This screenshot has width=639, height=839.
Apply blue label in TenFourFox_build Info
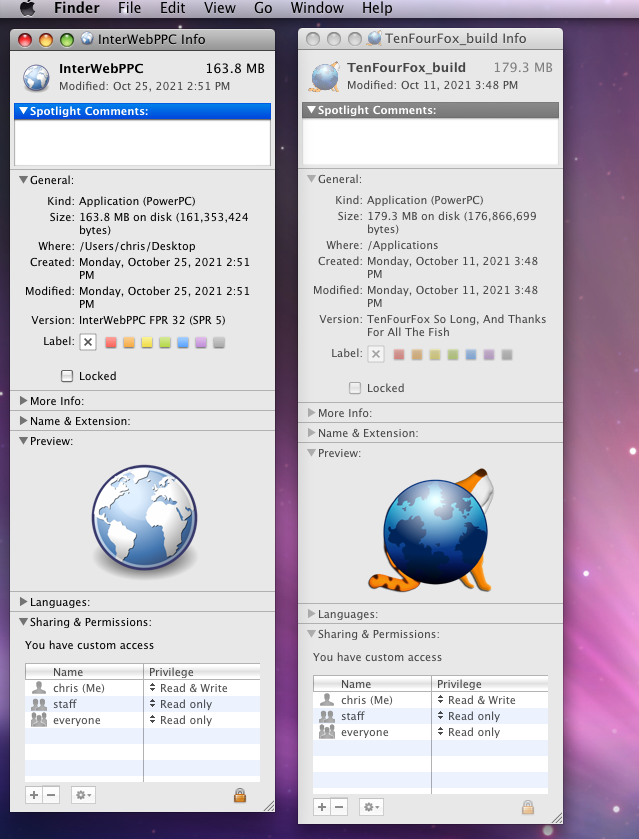click(x=471, y=354)
